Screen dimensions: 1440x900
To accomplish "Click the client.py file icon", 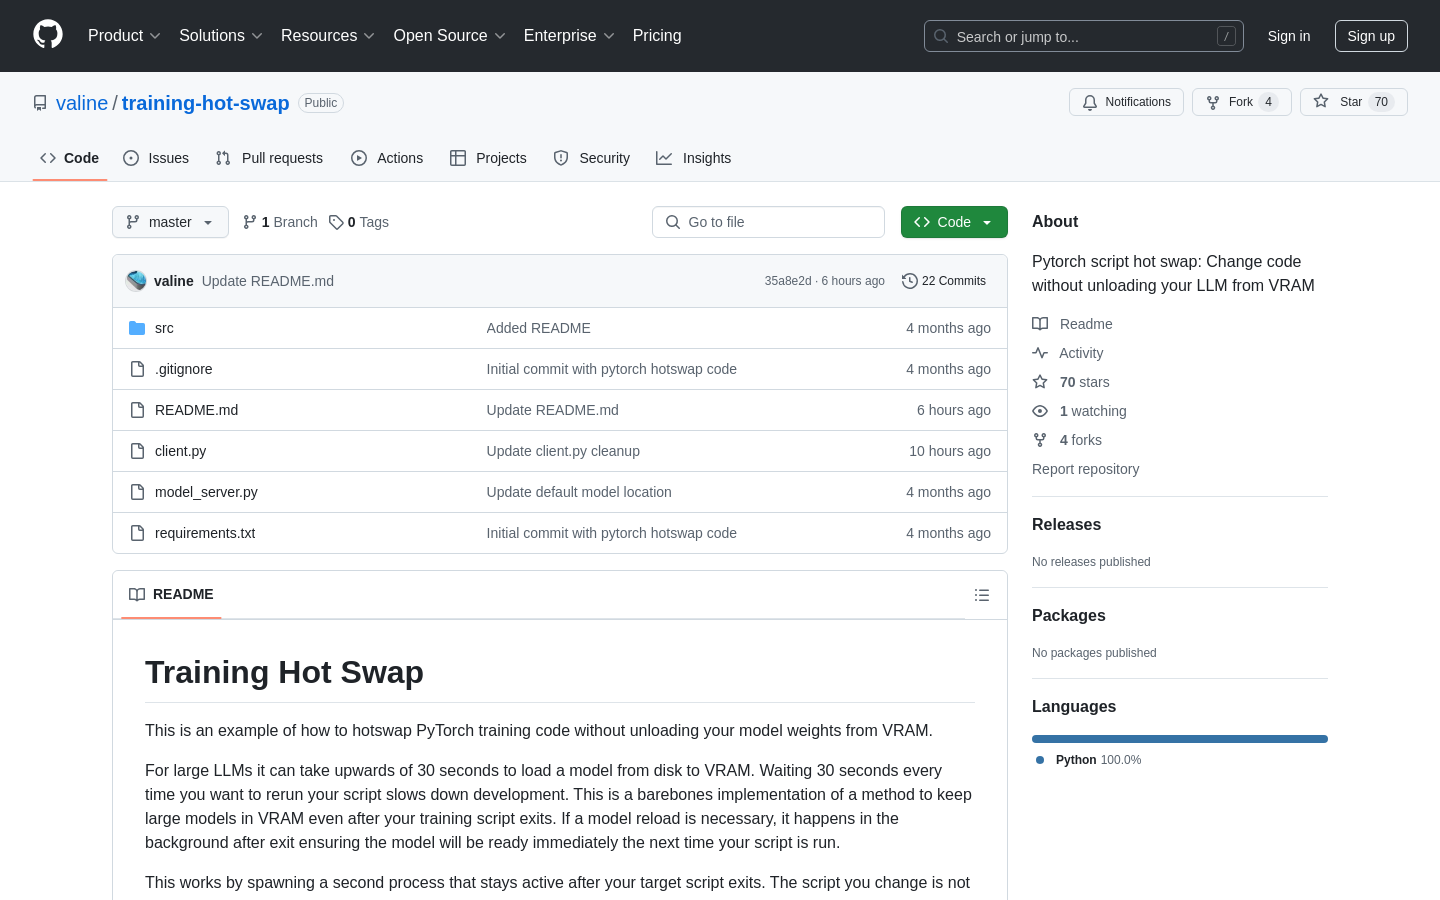I will pyautogui.click(x=137, y=451).
